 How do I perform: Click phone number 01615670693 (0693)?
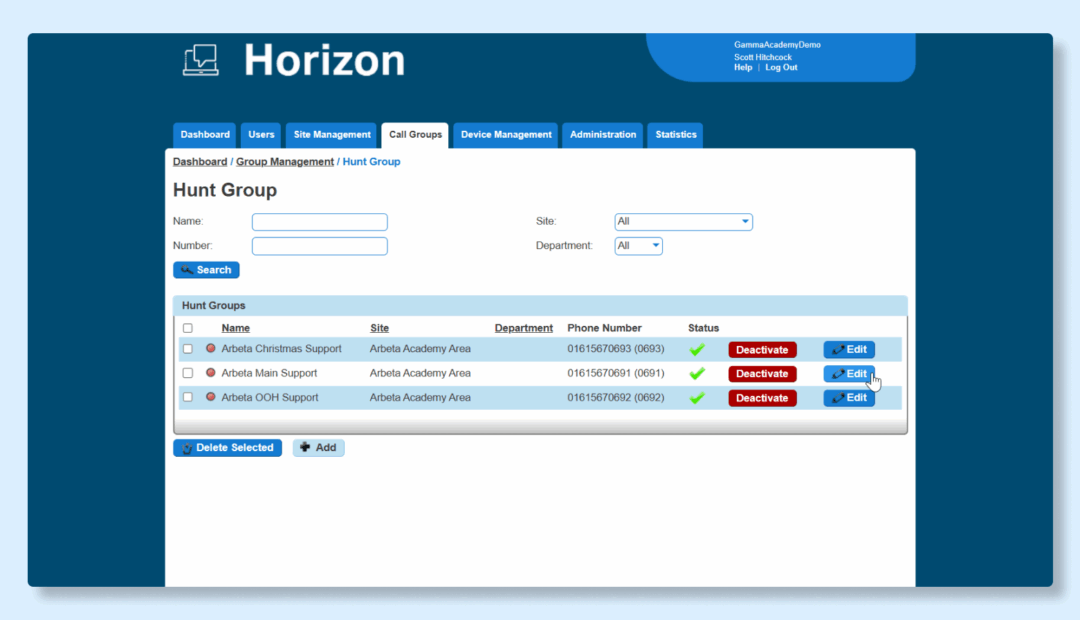[616, 349]
